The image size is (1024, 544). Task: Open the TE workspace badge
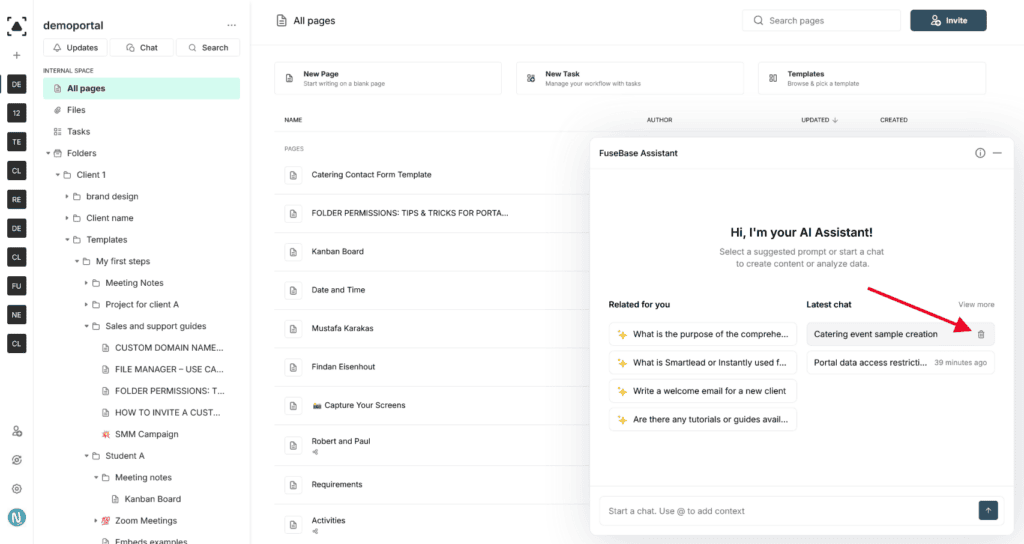16,142
